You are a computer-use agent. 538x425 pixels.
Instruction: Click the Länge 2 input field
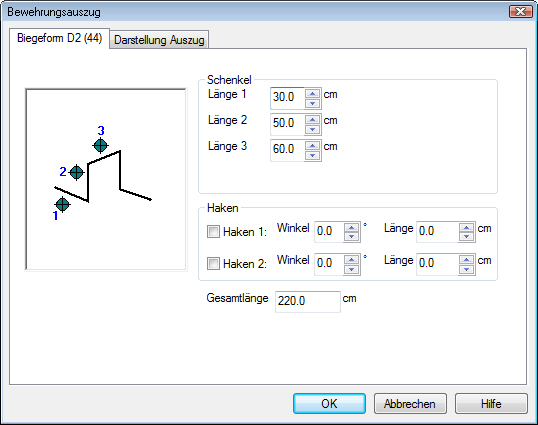(x=287, y=123)
